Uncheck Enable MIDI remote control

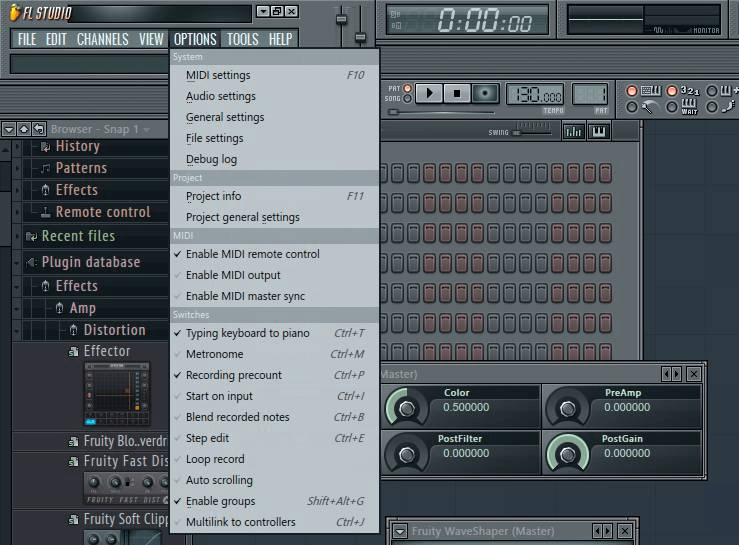(x=252, y=254)
